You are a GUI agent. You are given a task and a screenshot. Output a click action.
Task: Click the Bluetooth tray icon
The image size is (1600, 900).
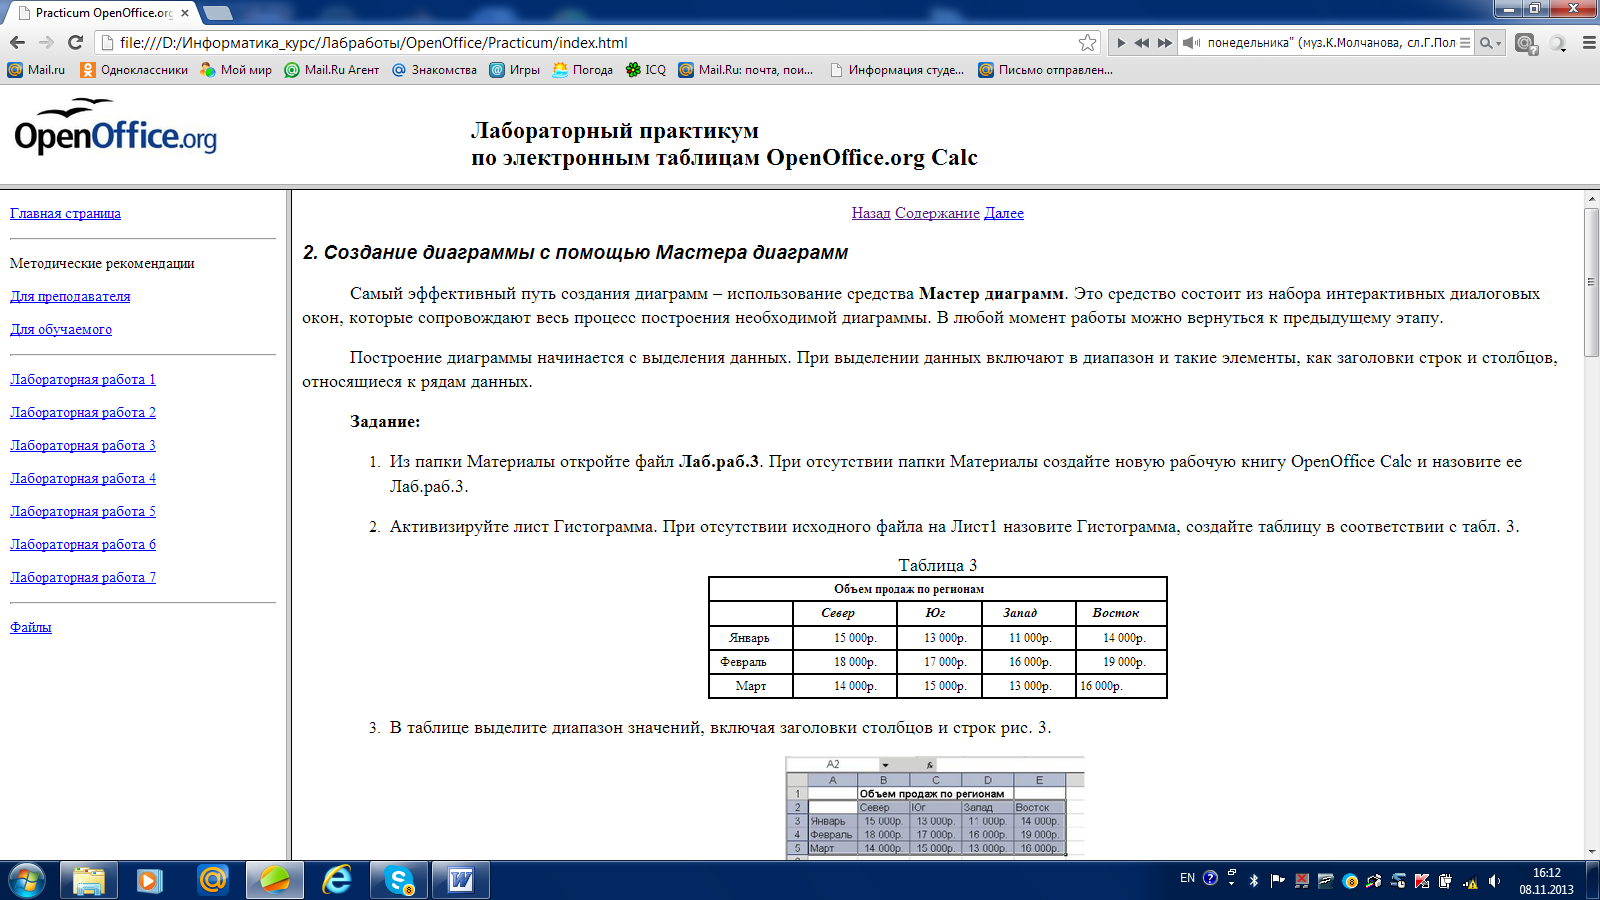pyautogui.click(x=1254, y=881)
